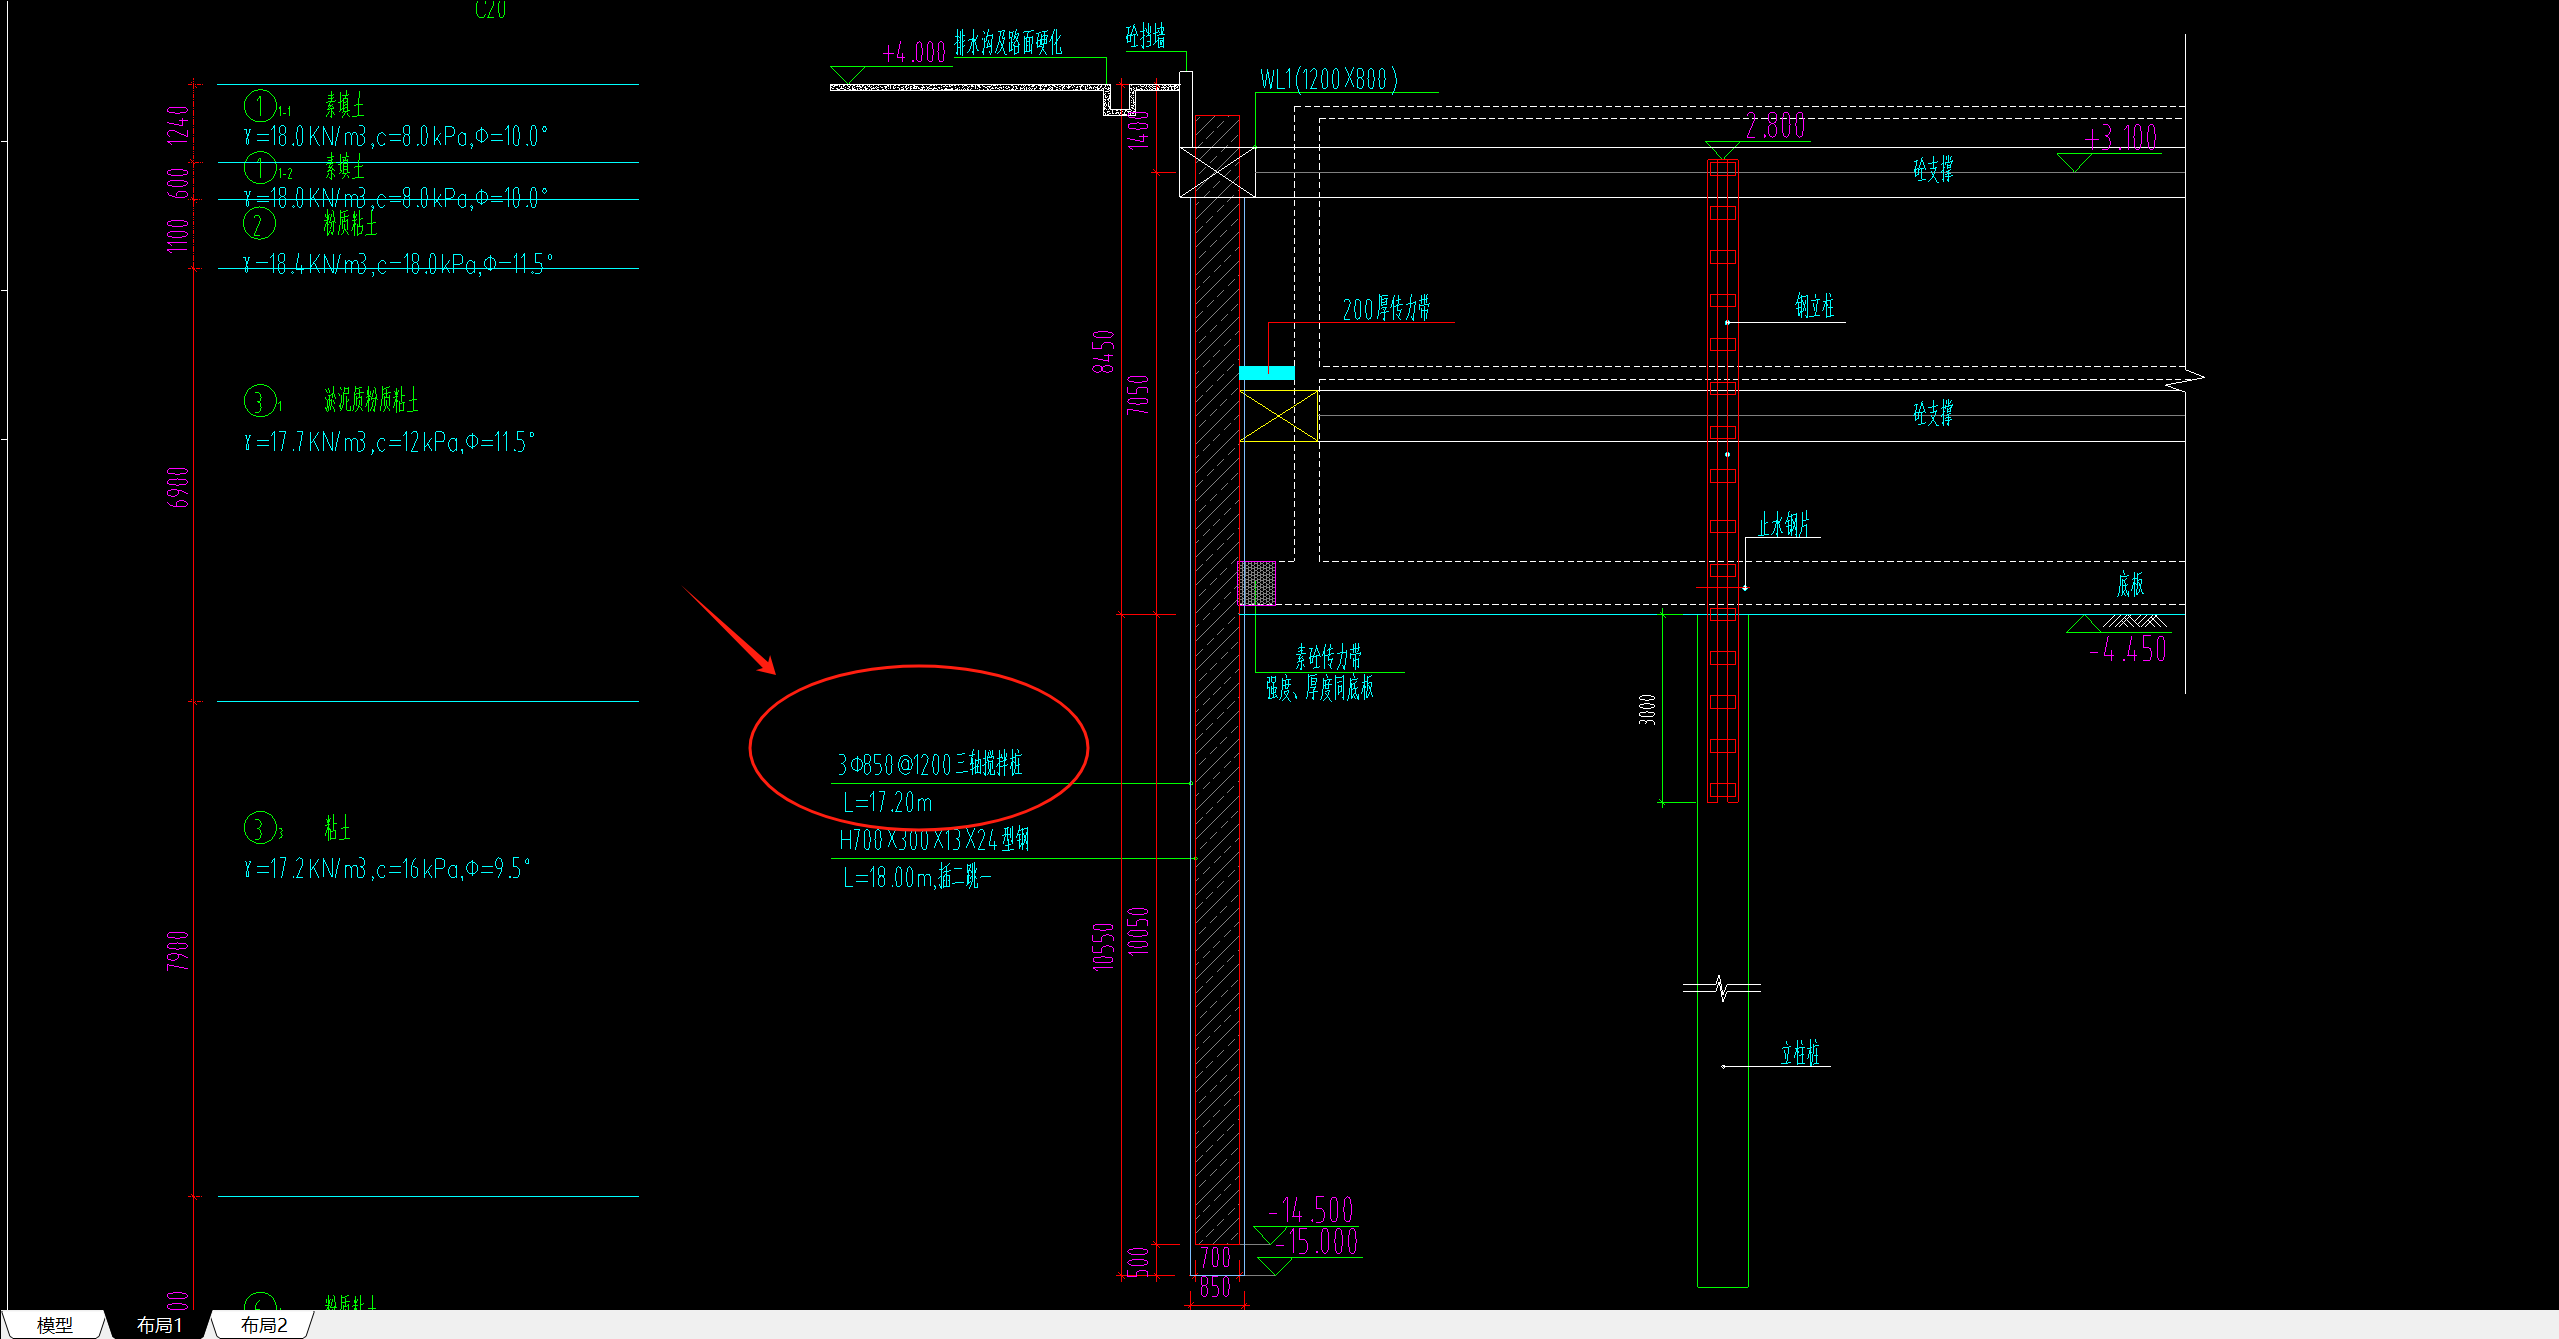Click the WL1(1200X800) beam label
Image resolution: width=2559 pixels, height=1339 pixels.
coord(1329,79)
